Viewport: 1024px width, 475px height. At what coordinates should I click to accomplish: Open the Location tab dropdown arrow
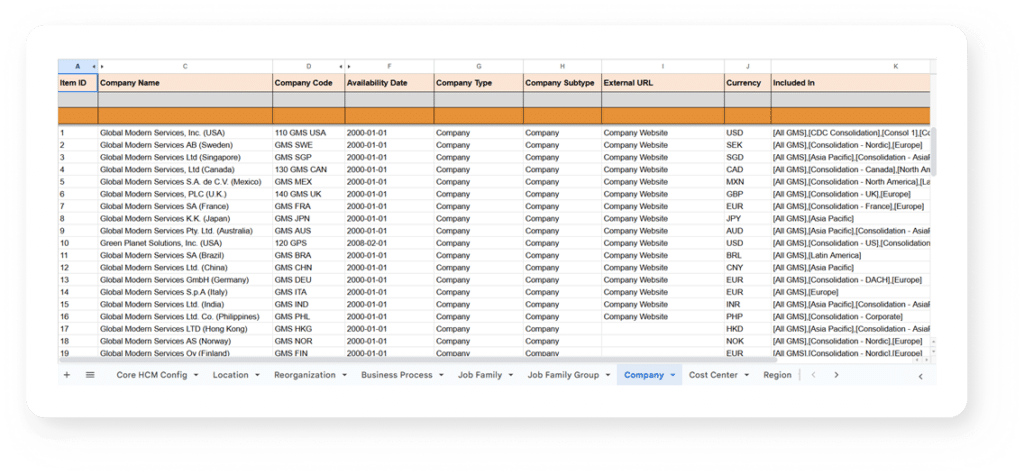pos(257,375)
